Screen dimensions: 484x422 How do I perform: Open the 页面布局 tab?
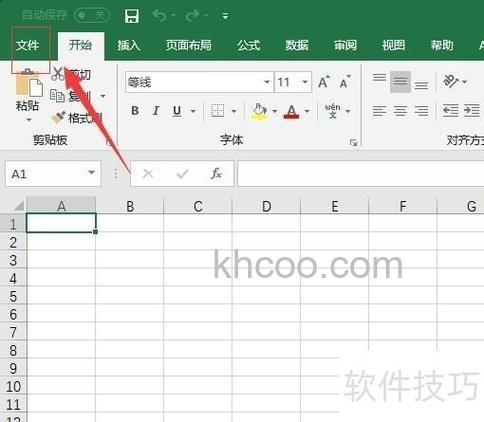click(189, 45)
